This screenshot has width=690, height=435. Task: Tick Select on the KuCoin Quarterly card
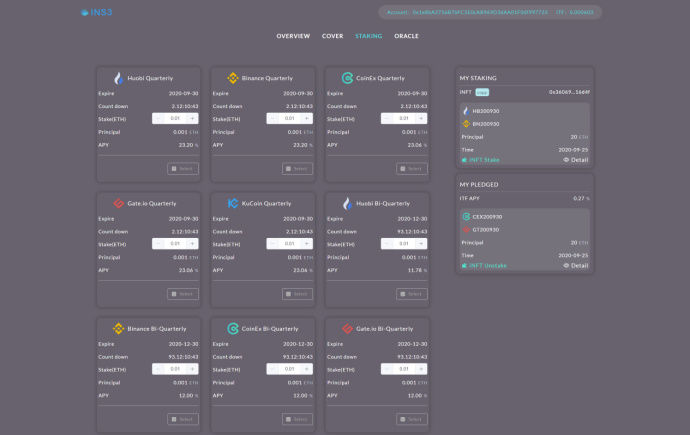click(x=297, y=294)
